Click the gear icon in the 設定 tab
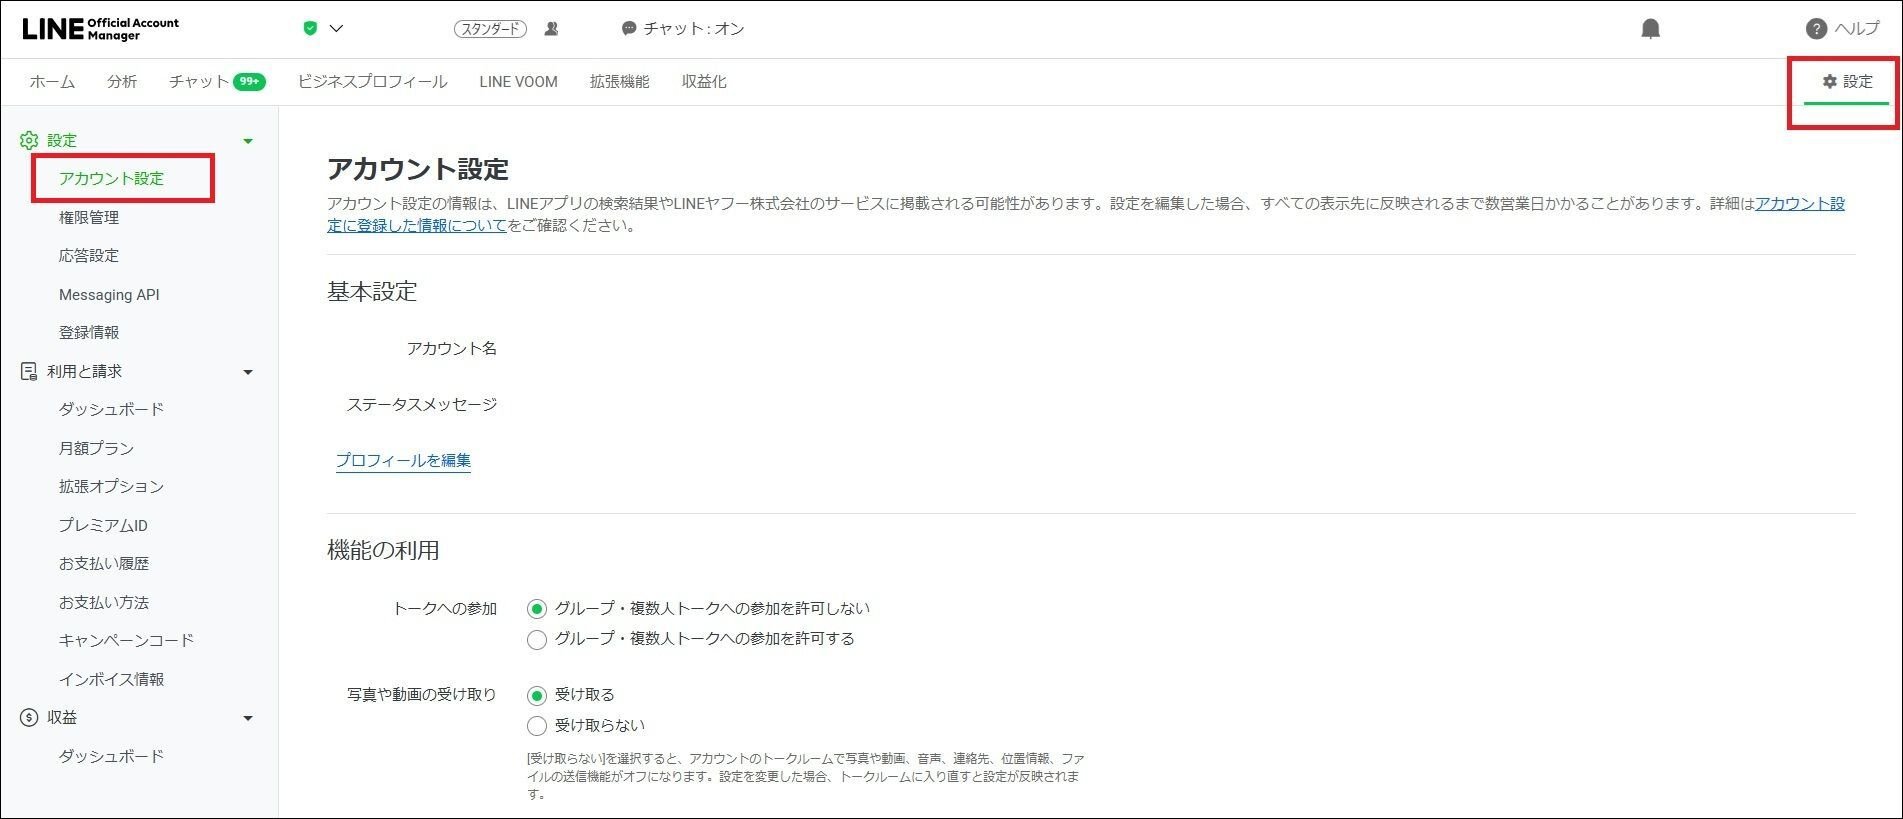Image resolution: width=1903 pixels, height=819 pixels. click(1830, 82)
